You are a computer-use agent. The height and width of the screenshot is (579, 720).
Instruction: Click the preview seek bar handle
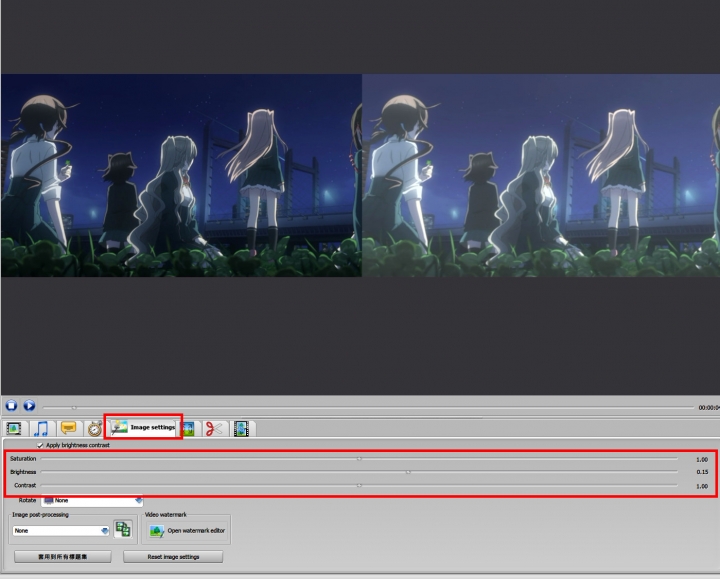point(74,407)
